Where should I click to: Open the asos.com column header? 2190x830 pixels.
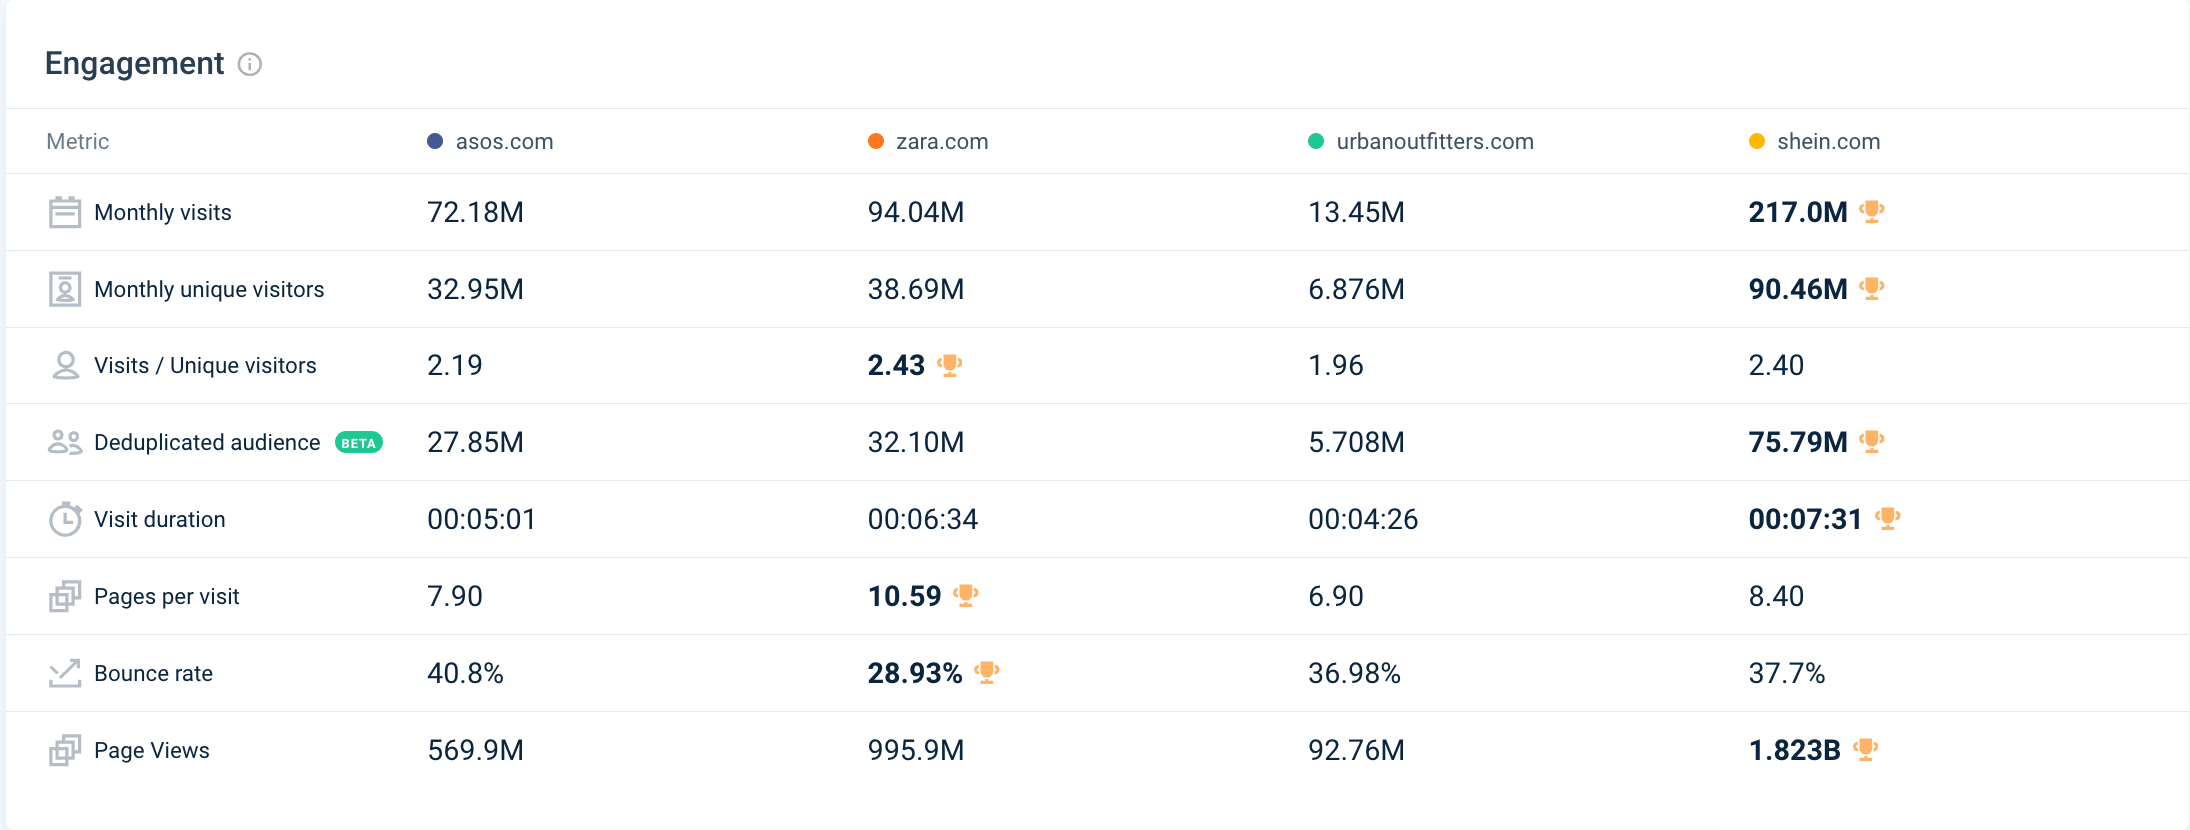pos(505,141)
